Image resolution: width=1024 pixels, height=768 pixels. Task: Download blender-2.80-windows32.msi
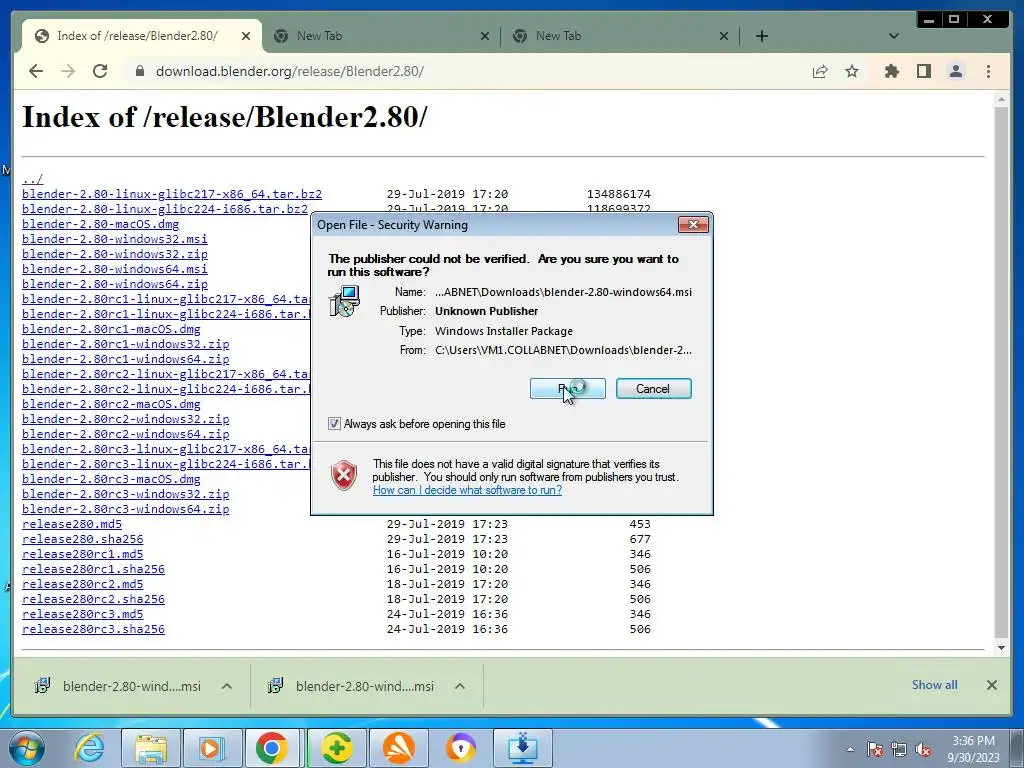[x=115, y=239]
